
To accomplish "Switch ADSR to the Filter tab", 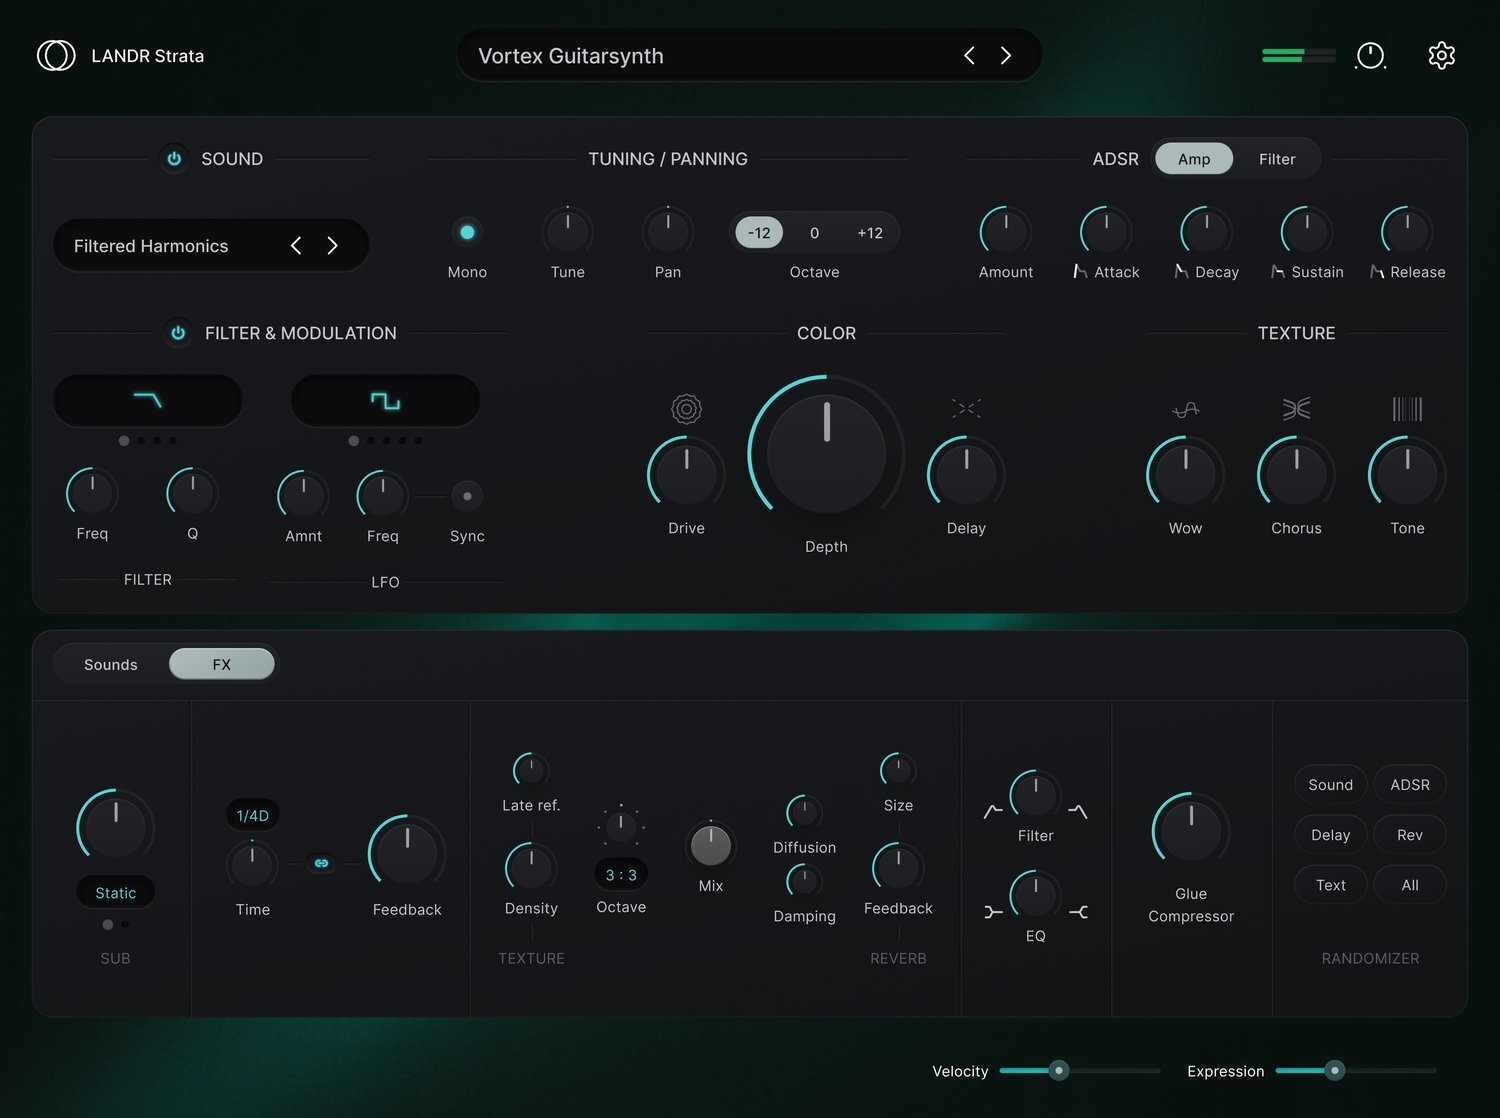I will pyautogui.click(x=1277, y=159).
